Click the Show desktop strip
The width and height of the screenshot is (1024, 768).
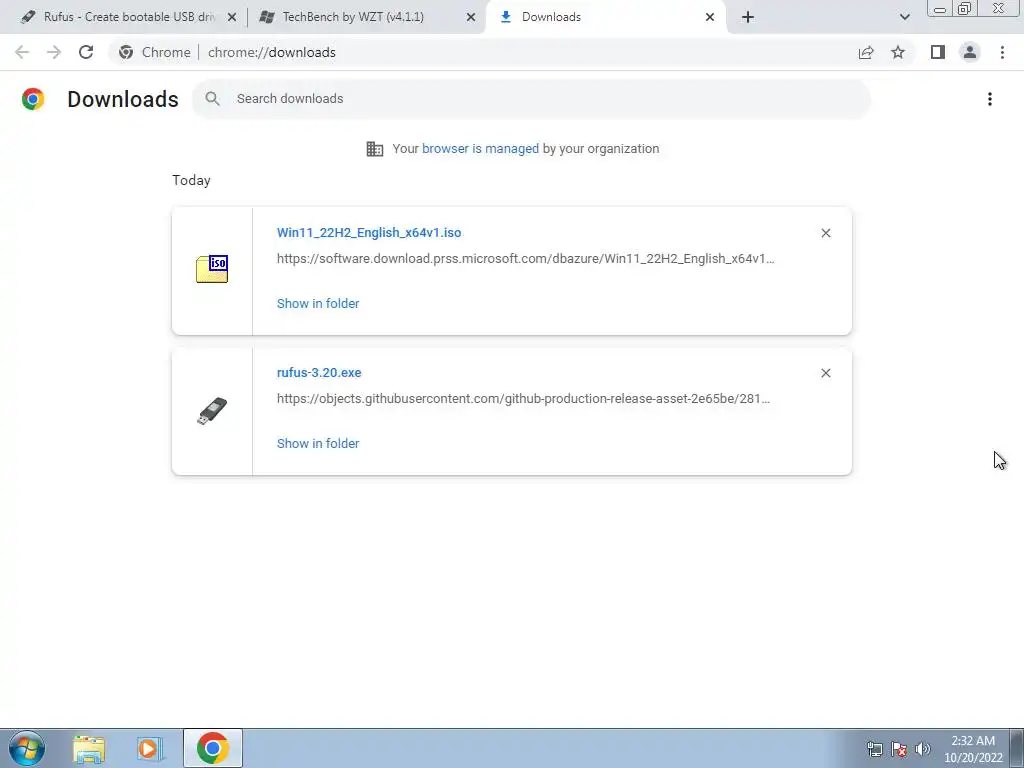pos(1016,748)
